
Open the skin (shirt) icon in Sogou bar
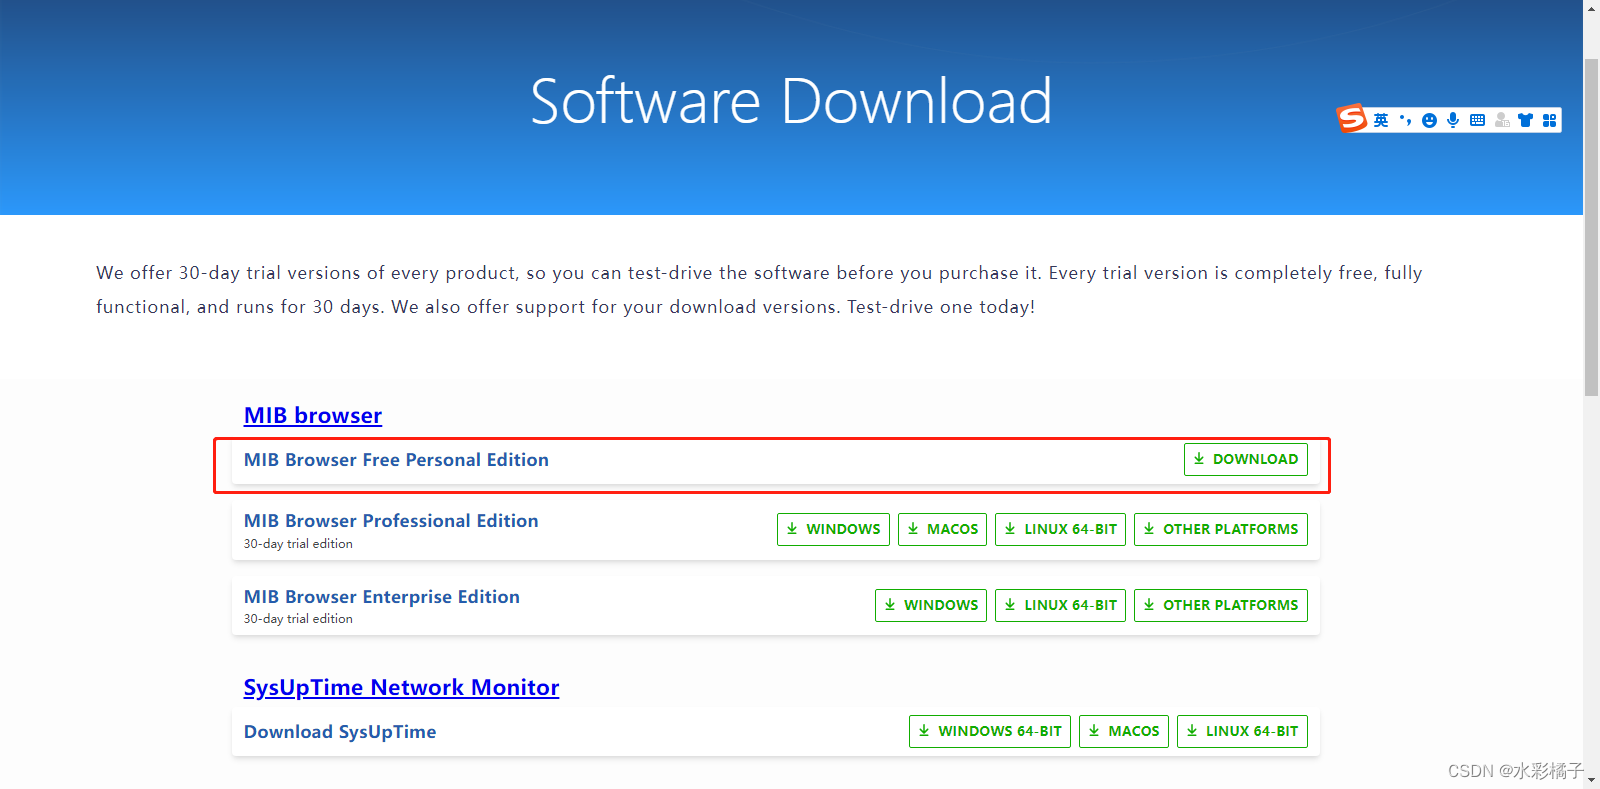(x=1525, y=120)
